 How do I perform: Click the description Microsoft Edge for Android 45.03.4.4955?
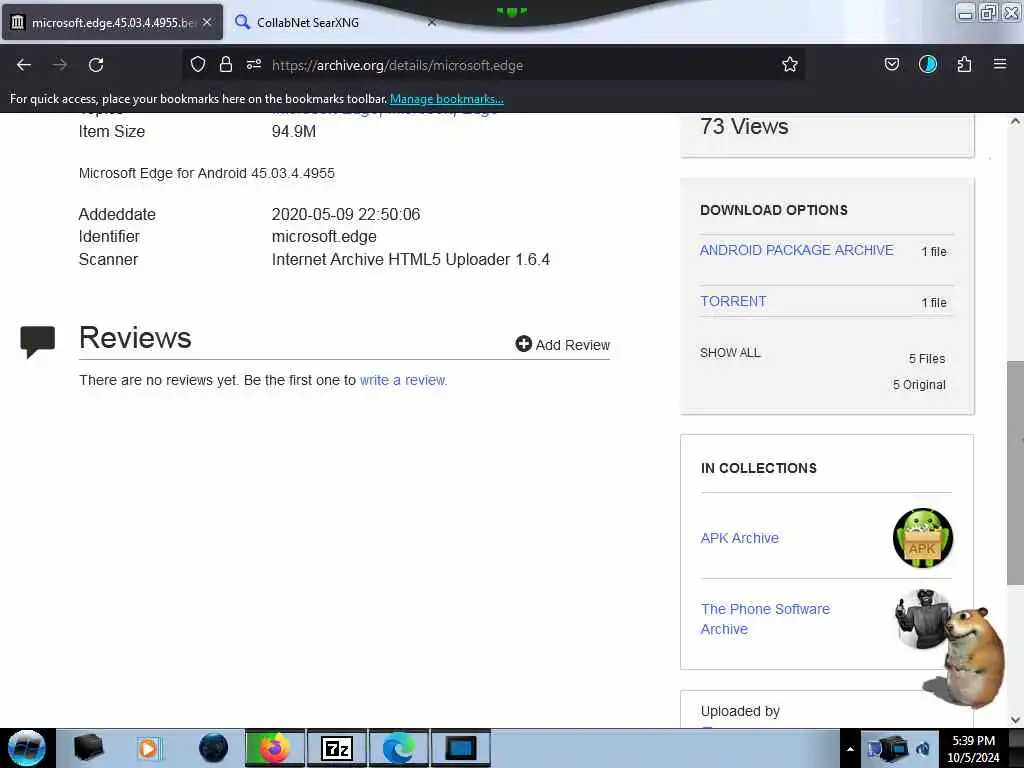206,173
